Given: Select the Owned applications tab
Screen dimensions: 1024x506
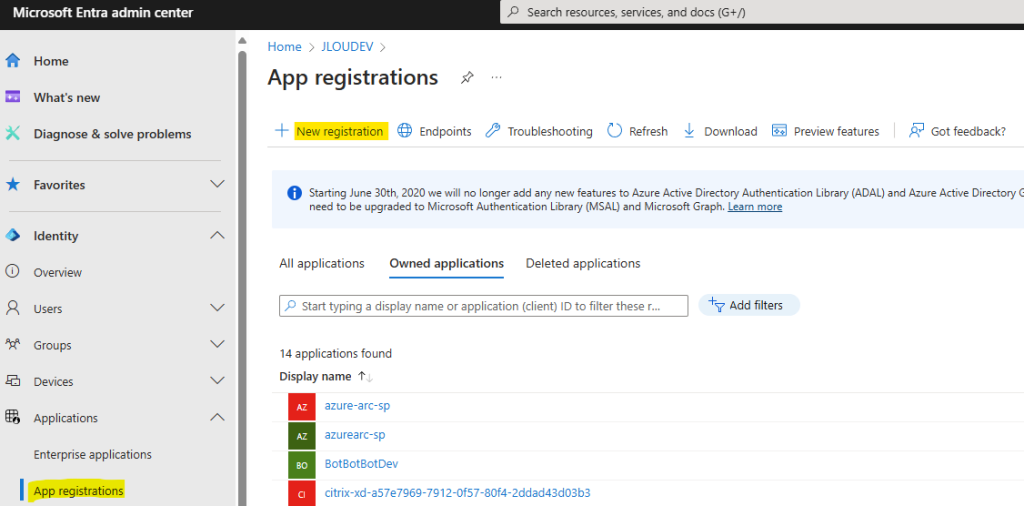Looking at the screenshot, I should click(x=447, y=263).
